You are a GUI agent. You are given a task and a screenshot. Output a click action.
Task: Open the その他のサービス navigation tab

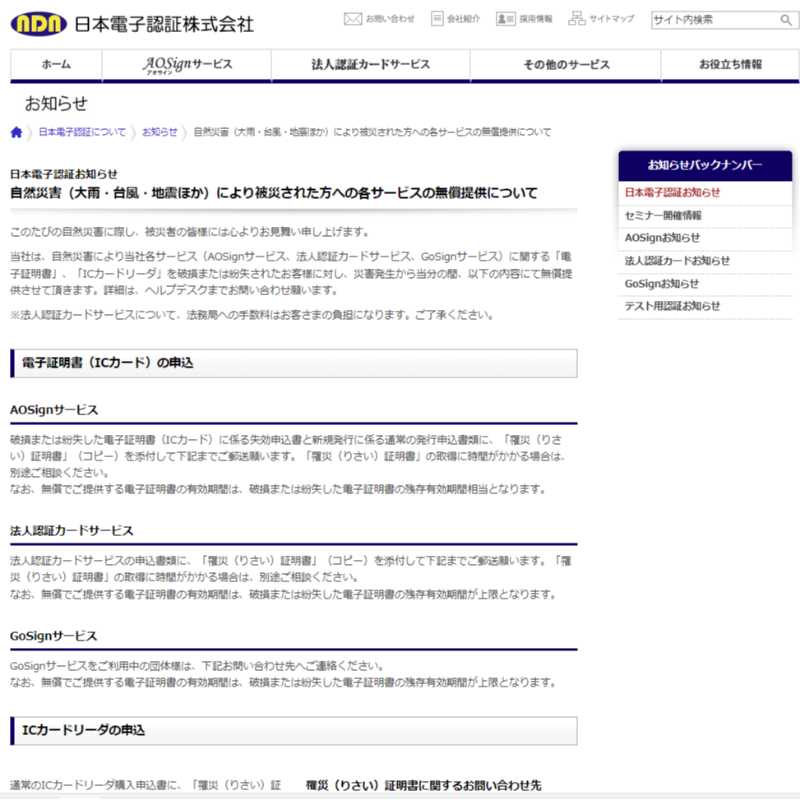tap(566, 65)
